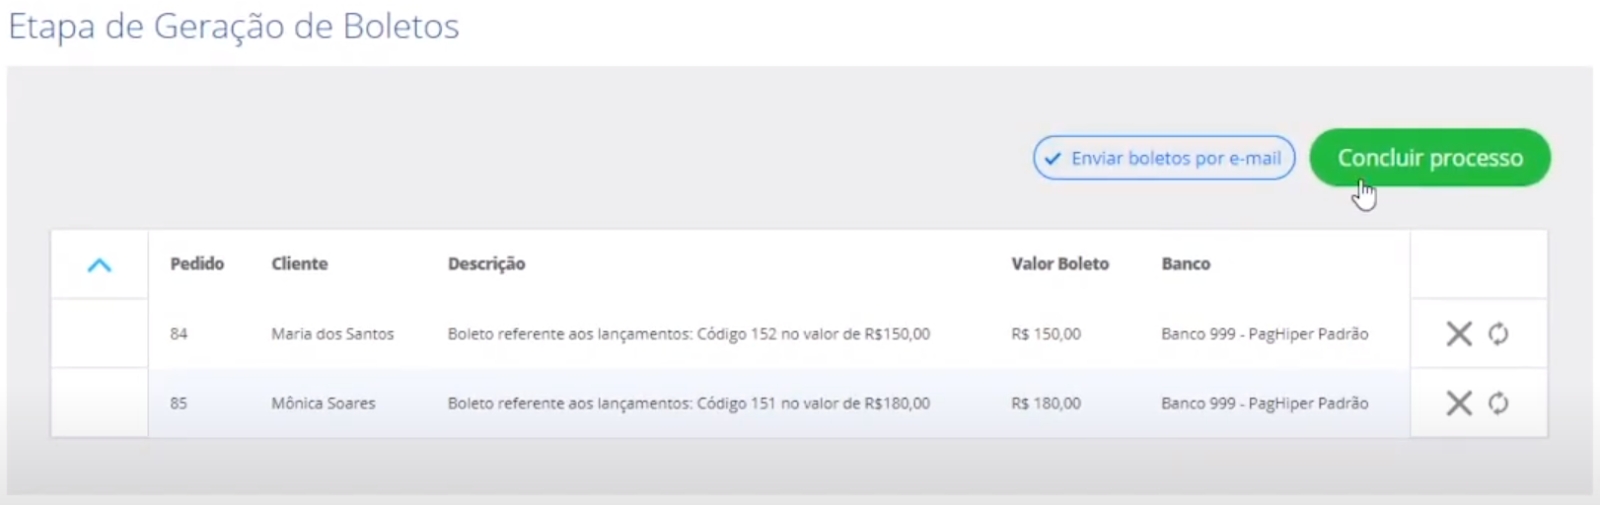Click boleto value R$ 150,00
The width and height of the screenshot is (1600, 505).
click(1045, 334)
